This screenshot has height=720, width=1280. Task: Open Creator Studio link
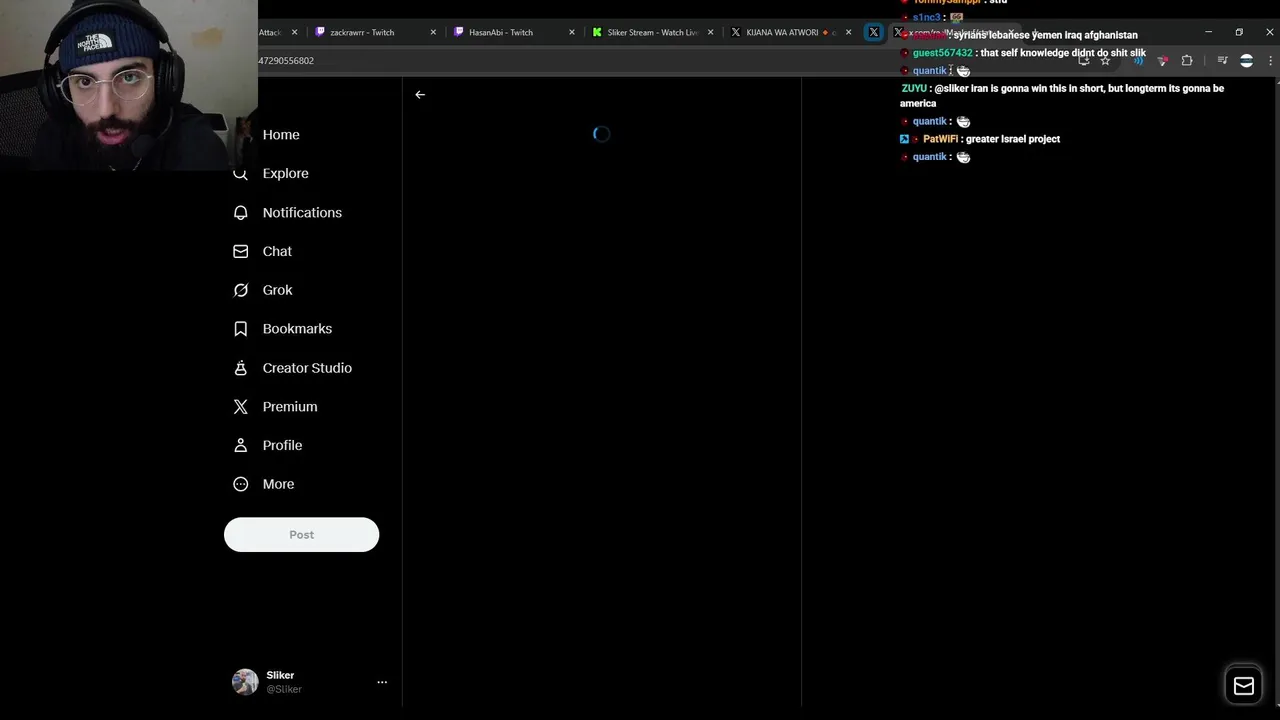coord(307,368)
